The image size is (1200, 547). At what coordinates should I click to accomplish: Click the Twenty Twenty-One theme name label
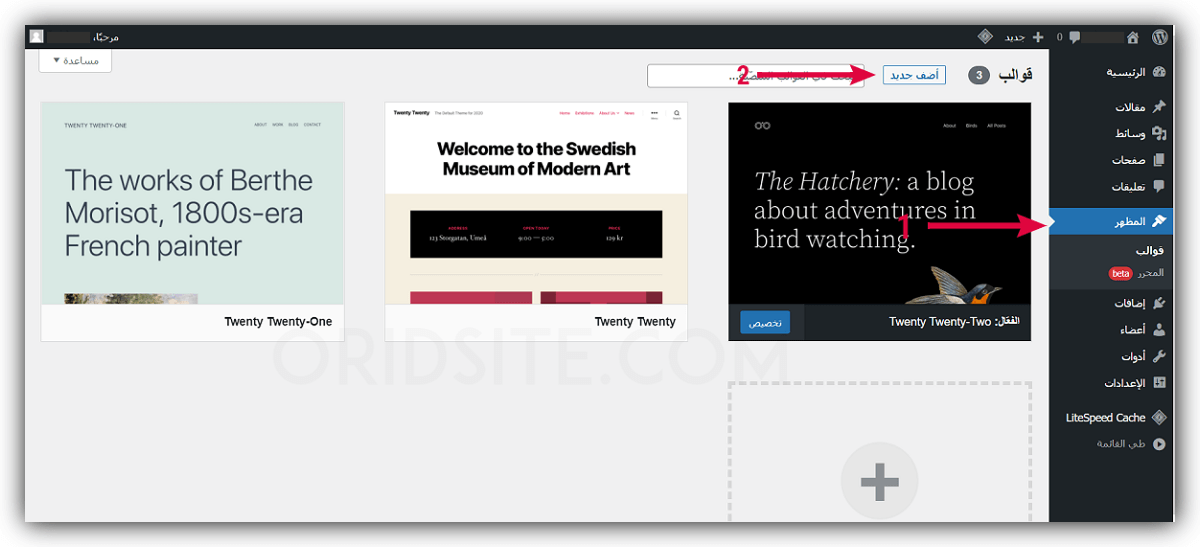tap(278, 322)
